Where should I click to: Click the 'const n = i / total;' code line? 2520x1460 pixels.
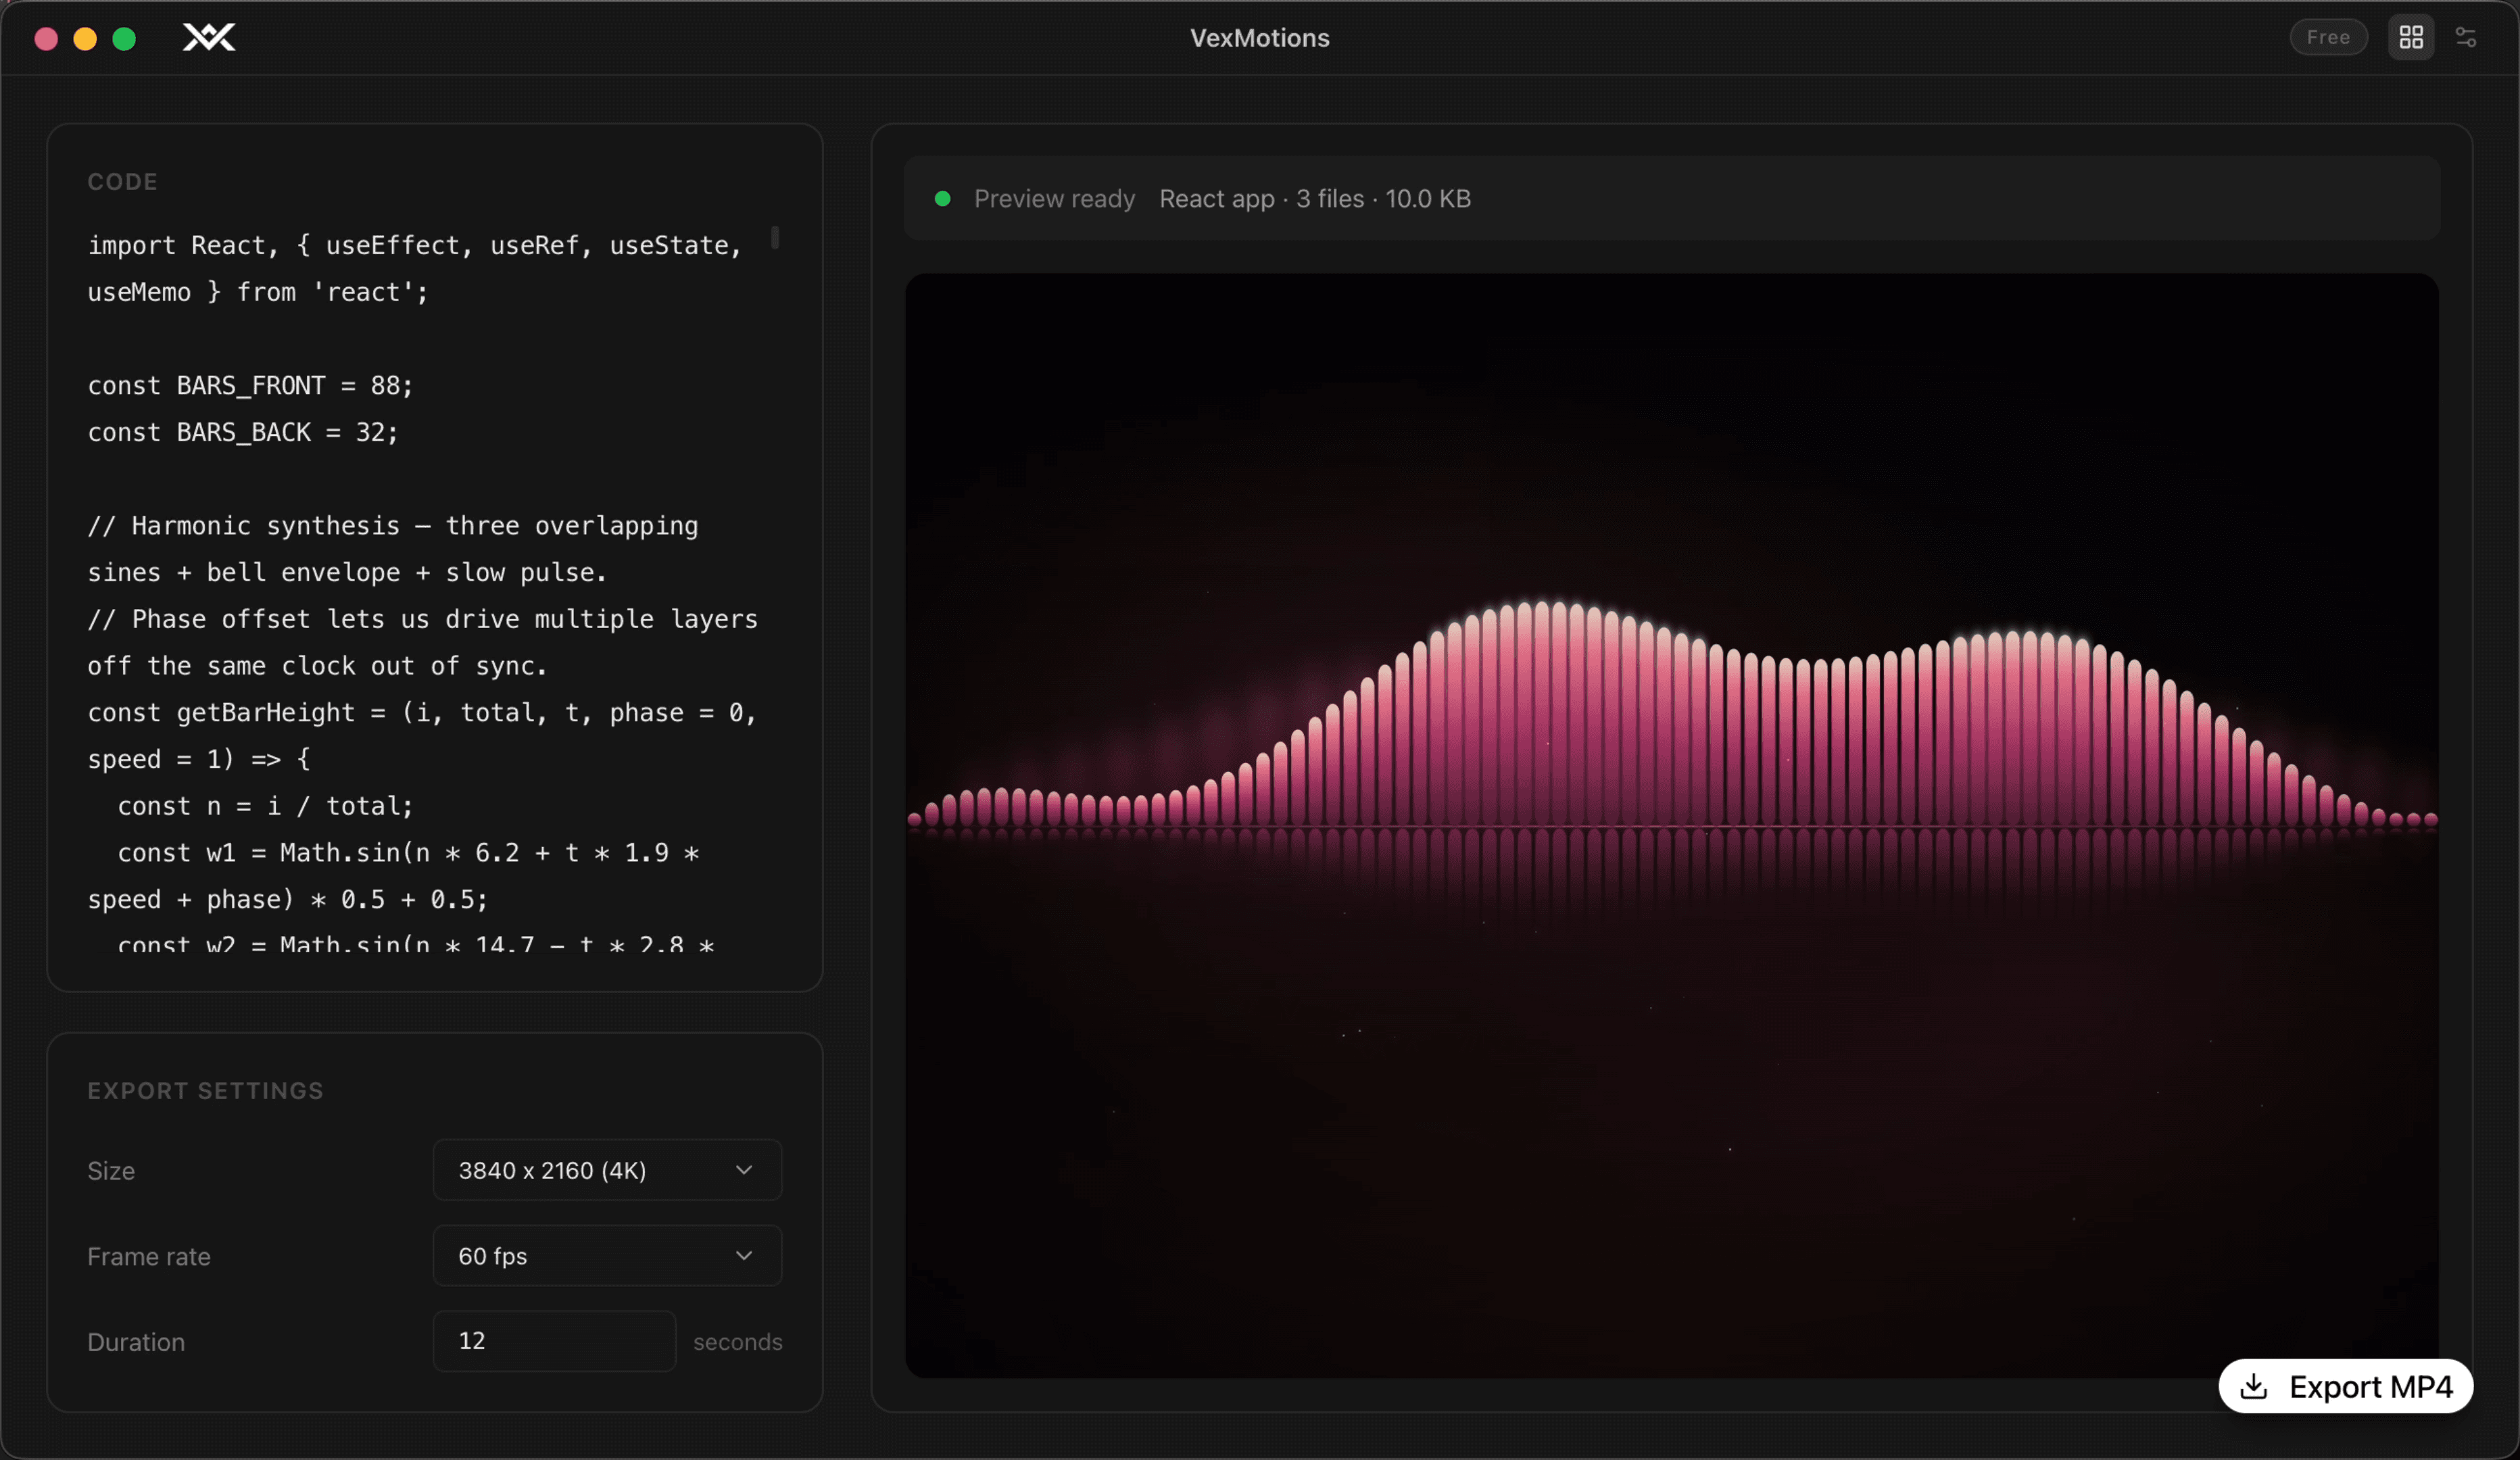click(x=265, y=806)
